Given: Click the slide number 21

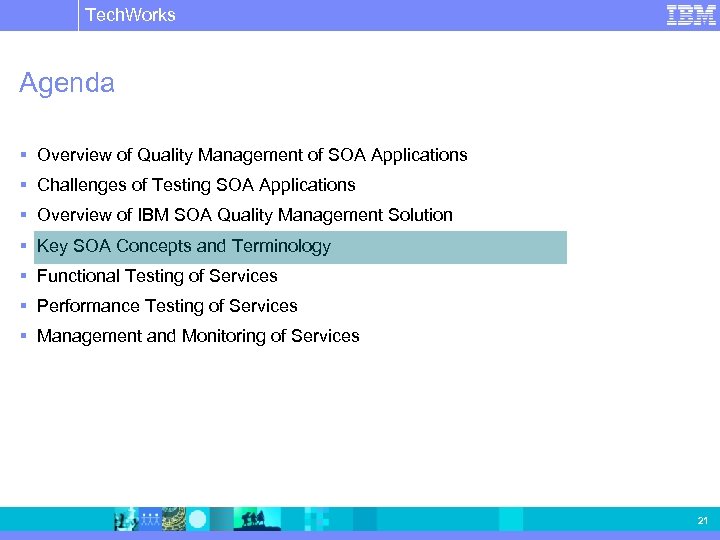Looking at the screenshot, I should pyautogui.click(x=703, y=520).
